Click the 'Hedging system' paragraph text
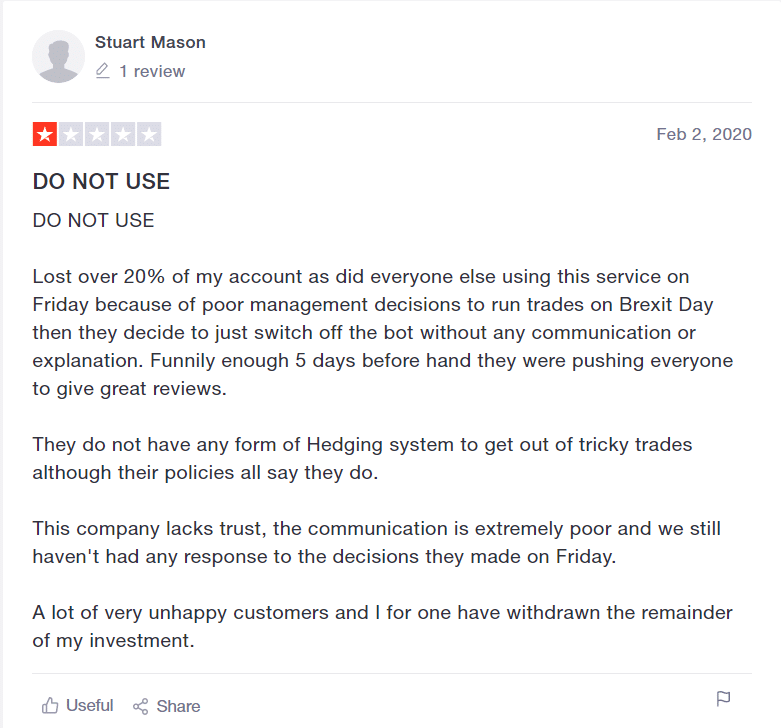Viewport: 781px width, 728px height. (x=362, y=459)
